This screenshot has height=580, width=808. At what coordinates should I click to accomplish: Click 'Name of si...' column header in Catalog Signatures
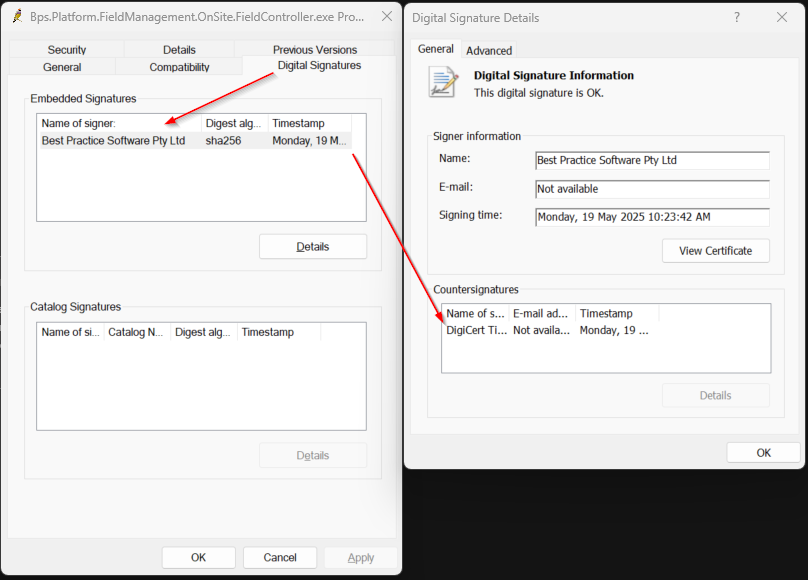pyautogui.click(x=71, y=332)
